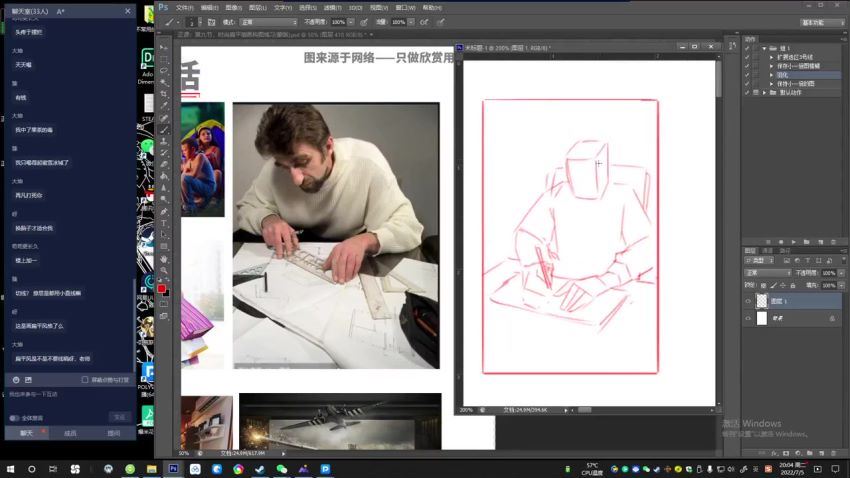850x478 pixels.
Task: Select the Eraser tool
Action: click(x=164, y=164)
